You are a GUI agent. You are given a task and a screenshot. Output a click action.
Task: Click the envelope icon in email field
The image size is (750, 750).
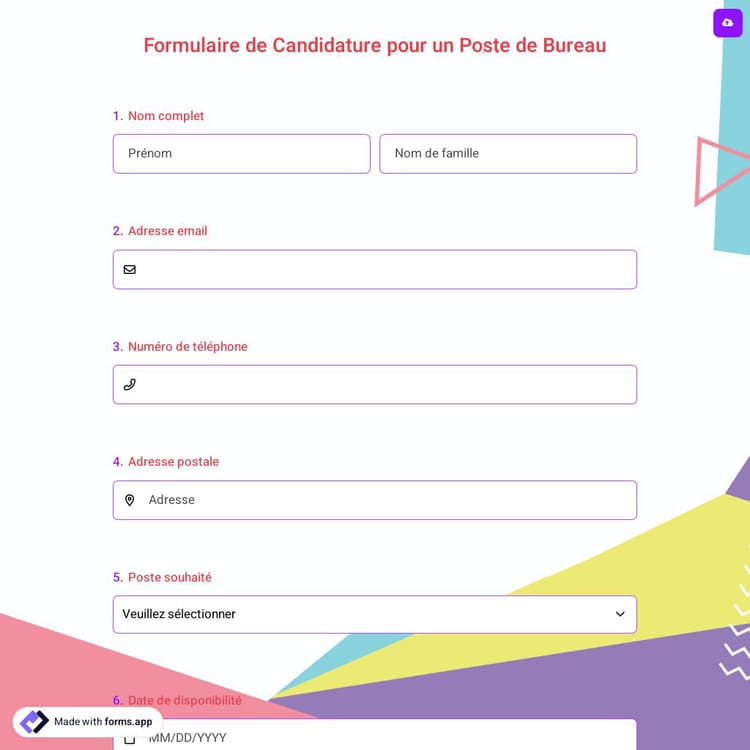click(130, 269)
